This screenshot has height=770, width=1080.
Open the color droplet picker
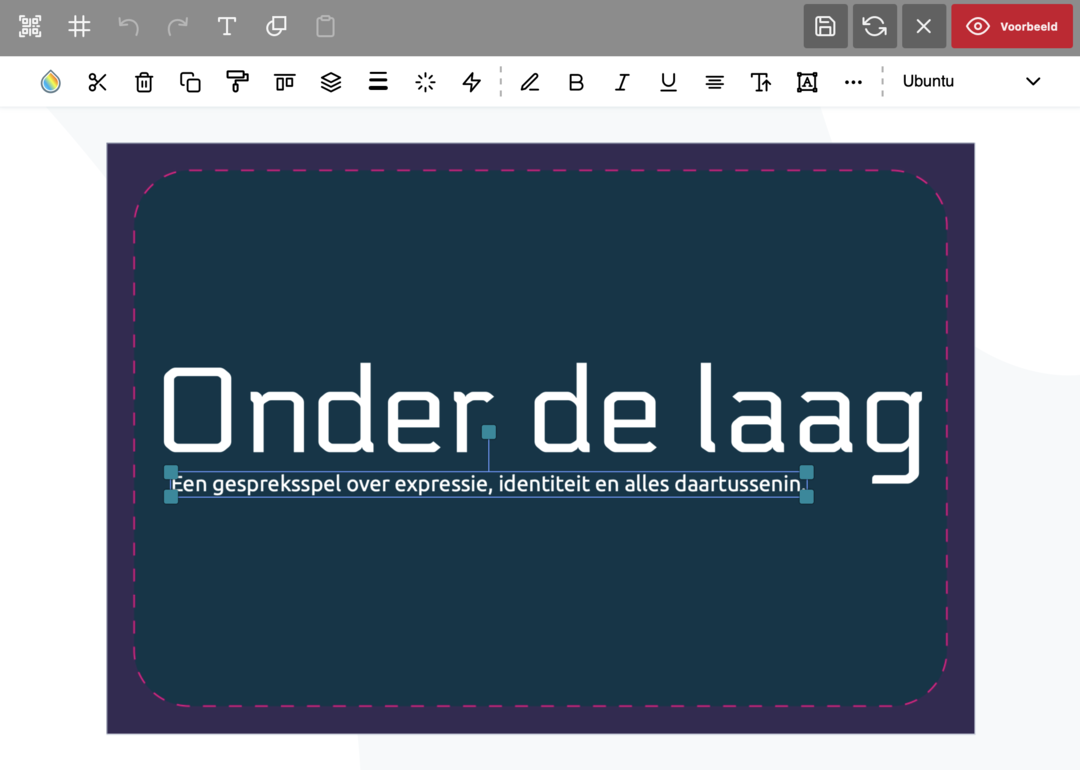(x=50, y=82)
